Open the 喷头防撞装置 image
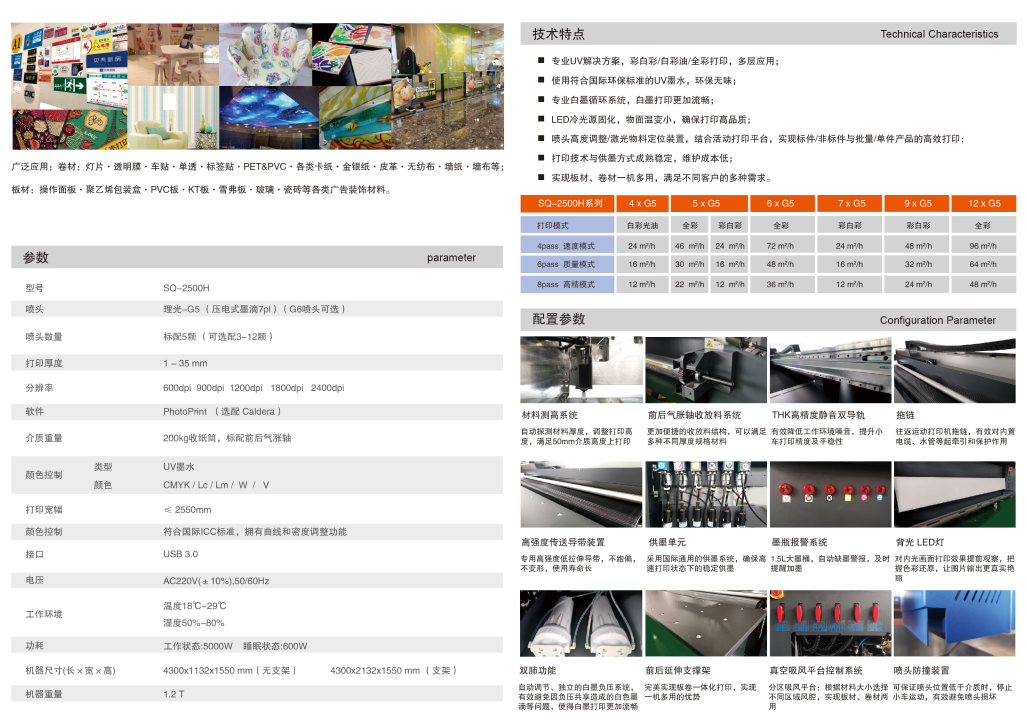The image size is (1027, 722). [x=954, y=625]
